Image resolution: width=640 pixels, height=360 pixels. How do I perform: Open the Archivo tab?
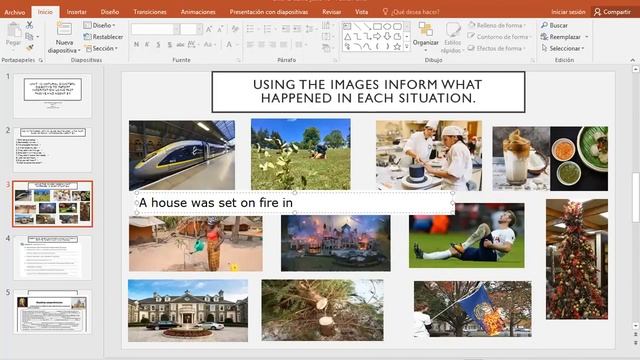pos(15,12)
